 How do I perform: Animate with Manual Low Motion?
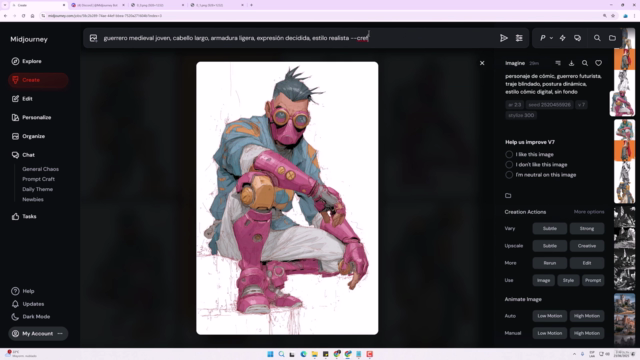pyautogui.click(x=550, y=333)
